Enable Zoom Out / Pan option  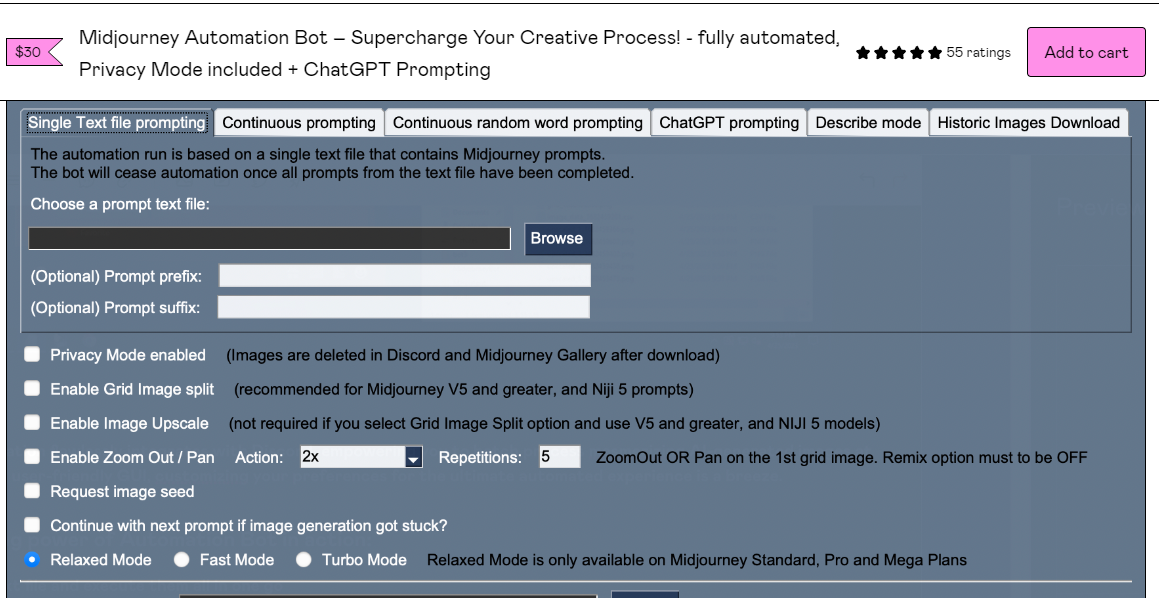click(32, 456)
